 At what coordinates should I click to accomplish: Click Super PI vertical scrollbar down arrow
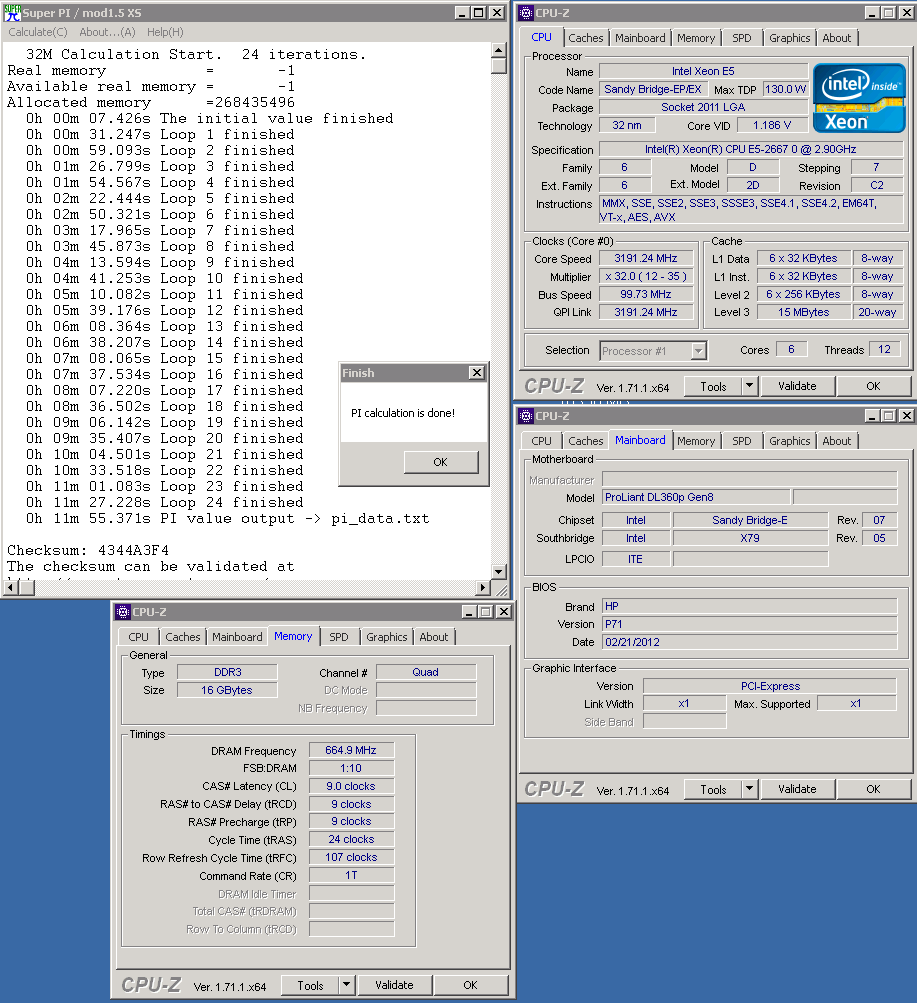coord(499,572)
